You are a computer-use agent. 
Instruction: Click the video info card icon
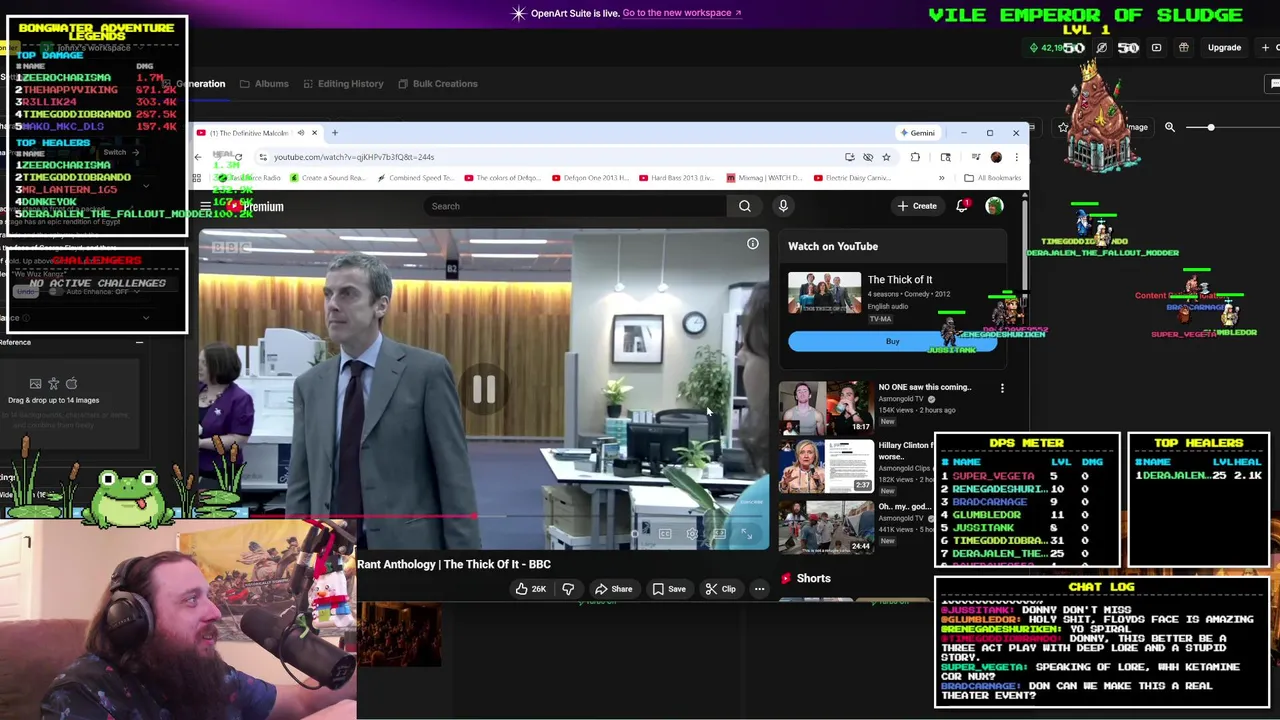pyautogui.click(x=753, y=243)
